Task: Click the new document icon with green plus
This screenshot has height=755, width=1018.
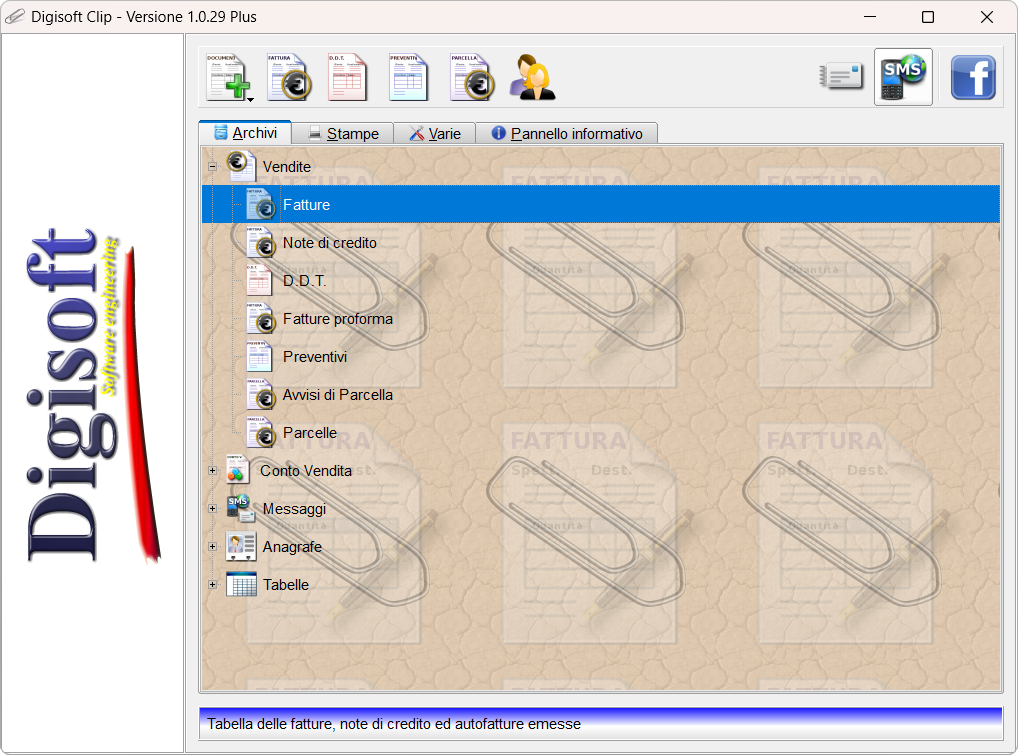Action: tap(227, 77)
